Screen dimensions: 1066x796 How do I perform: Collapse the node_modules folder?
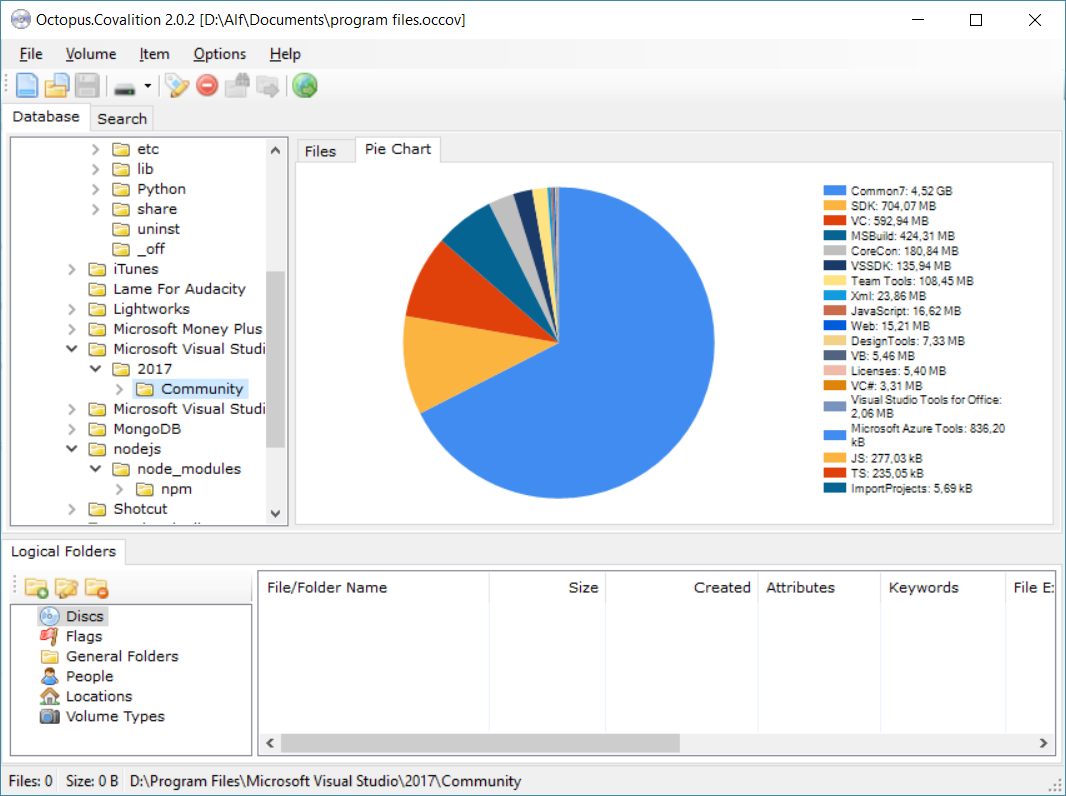(x=96, y=469)
